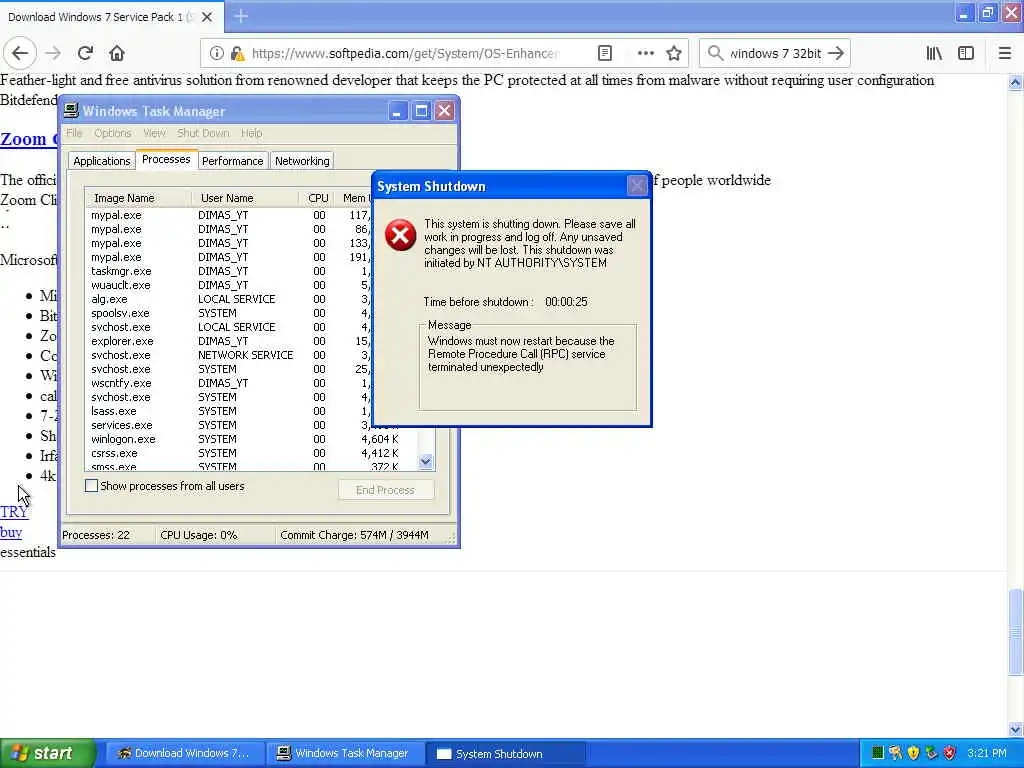Open page actions three-dots menu

point(645,54)
